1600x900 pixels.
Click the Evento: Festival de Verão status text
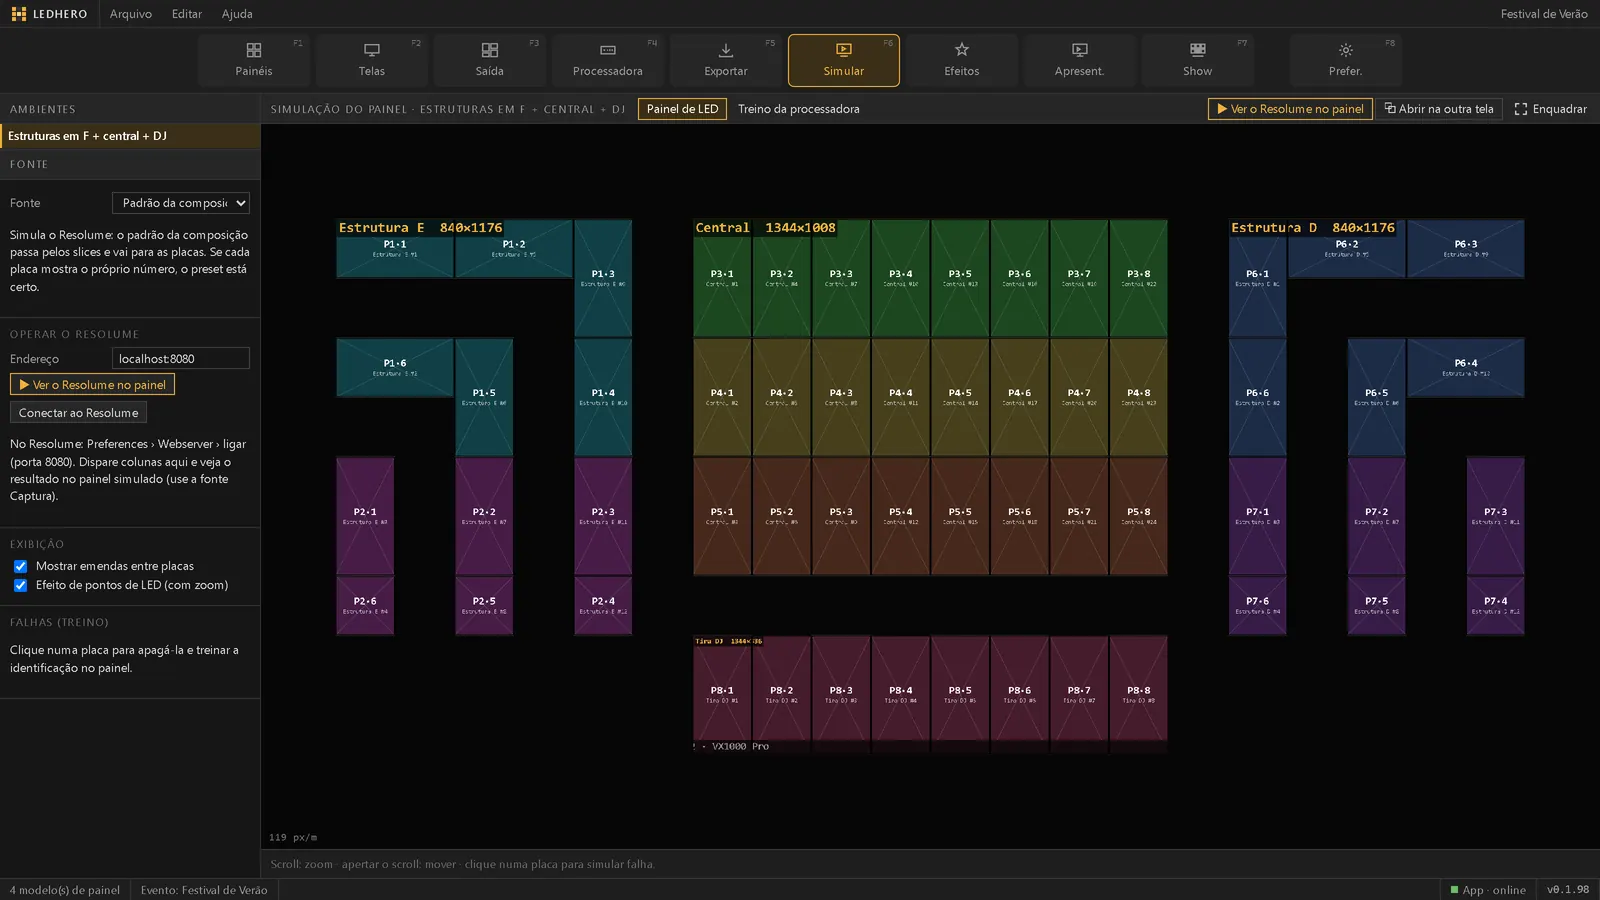pyautogui.click(x=204, y=890)
